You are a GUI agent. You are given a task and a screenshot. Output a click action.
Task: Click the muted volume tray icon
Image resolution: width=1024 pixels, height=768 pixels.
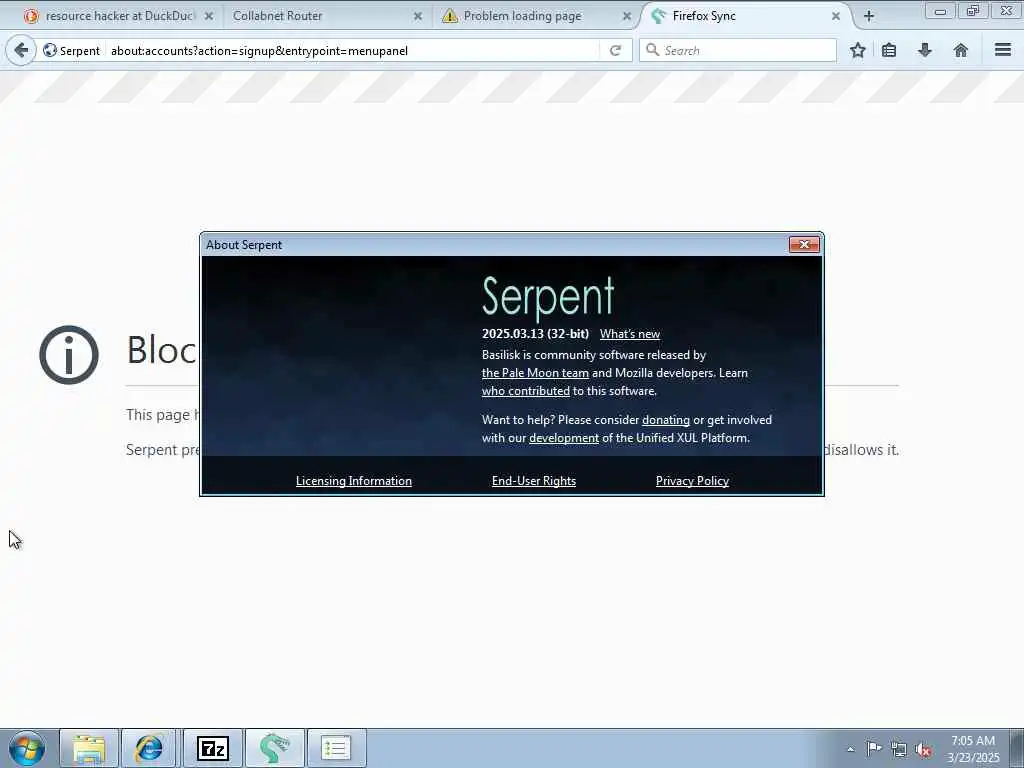pos(923,749)
